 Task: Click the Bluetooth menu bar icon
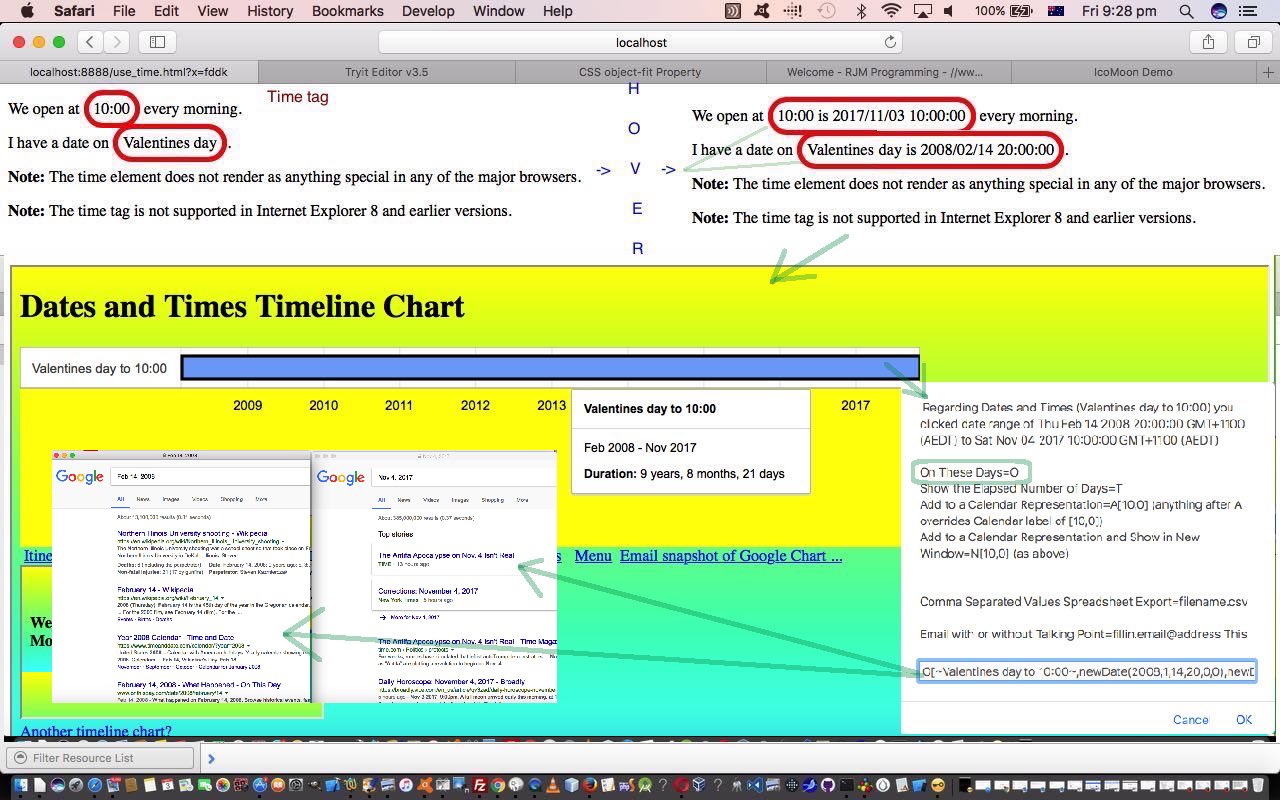[861, 11]
